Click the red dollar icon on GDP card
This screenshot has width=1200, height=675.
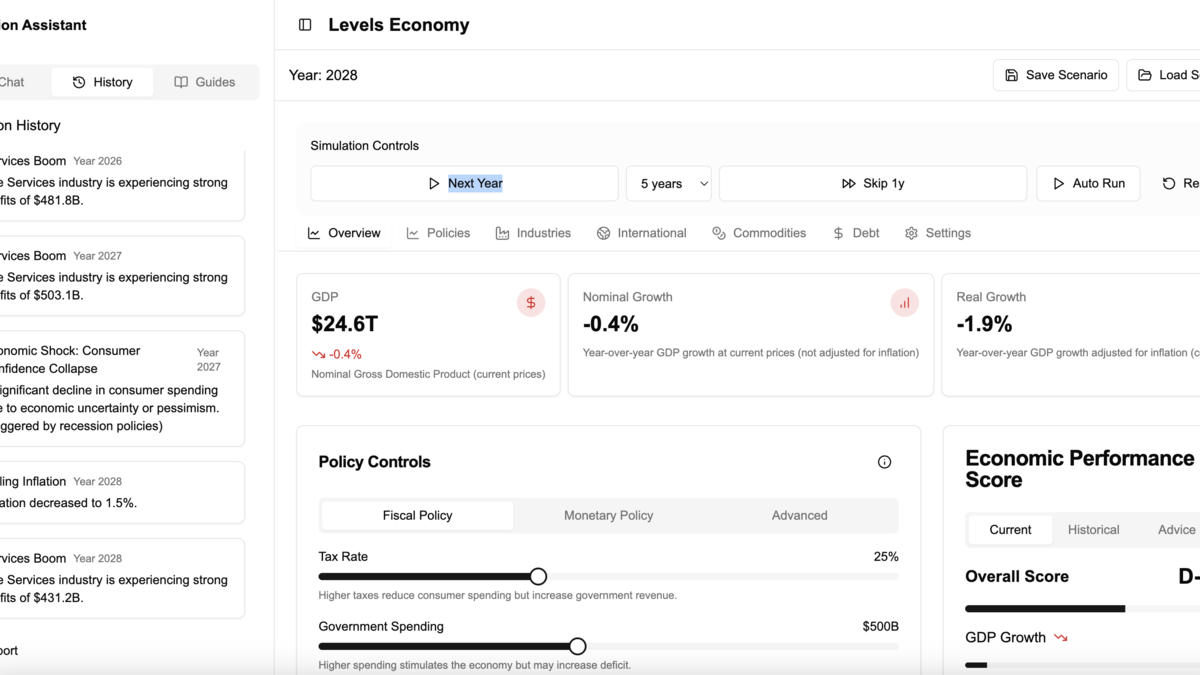tap(531, 302)
